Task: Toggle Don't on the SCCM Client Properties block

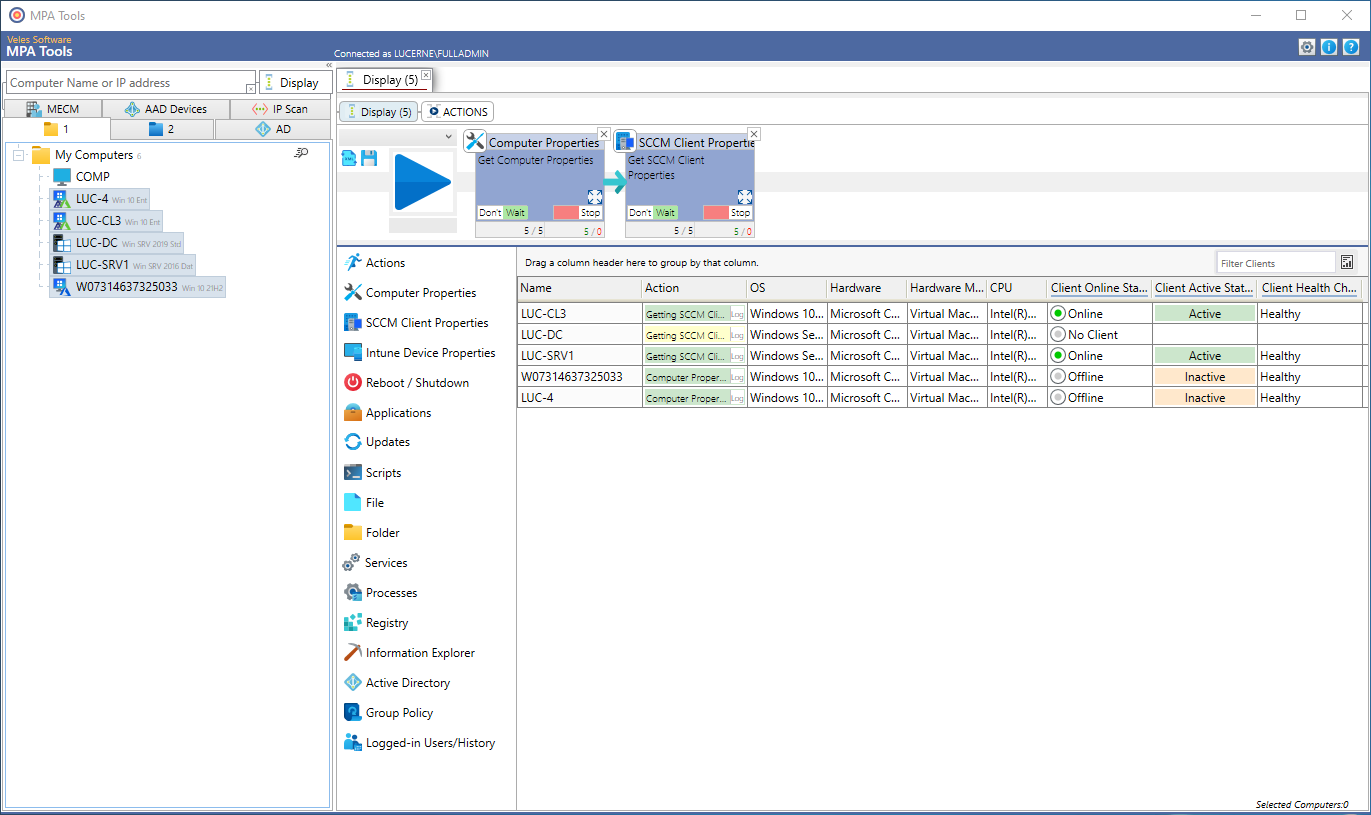Action: tap(640, 212)
